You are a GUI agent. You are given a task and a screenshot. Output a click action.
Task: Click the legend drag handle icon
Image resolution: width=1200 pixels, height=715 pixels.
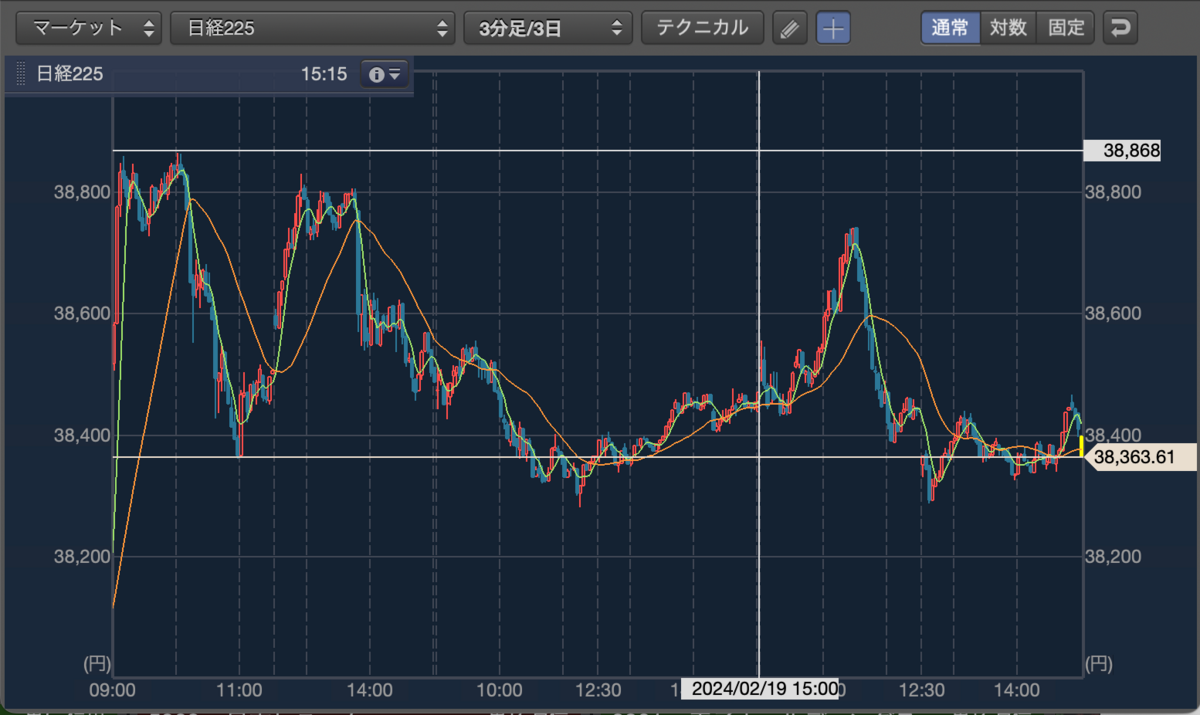point(20,74)
